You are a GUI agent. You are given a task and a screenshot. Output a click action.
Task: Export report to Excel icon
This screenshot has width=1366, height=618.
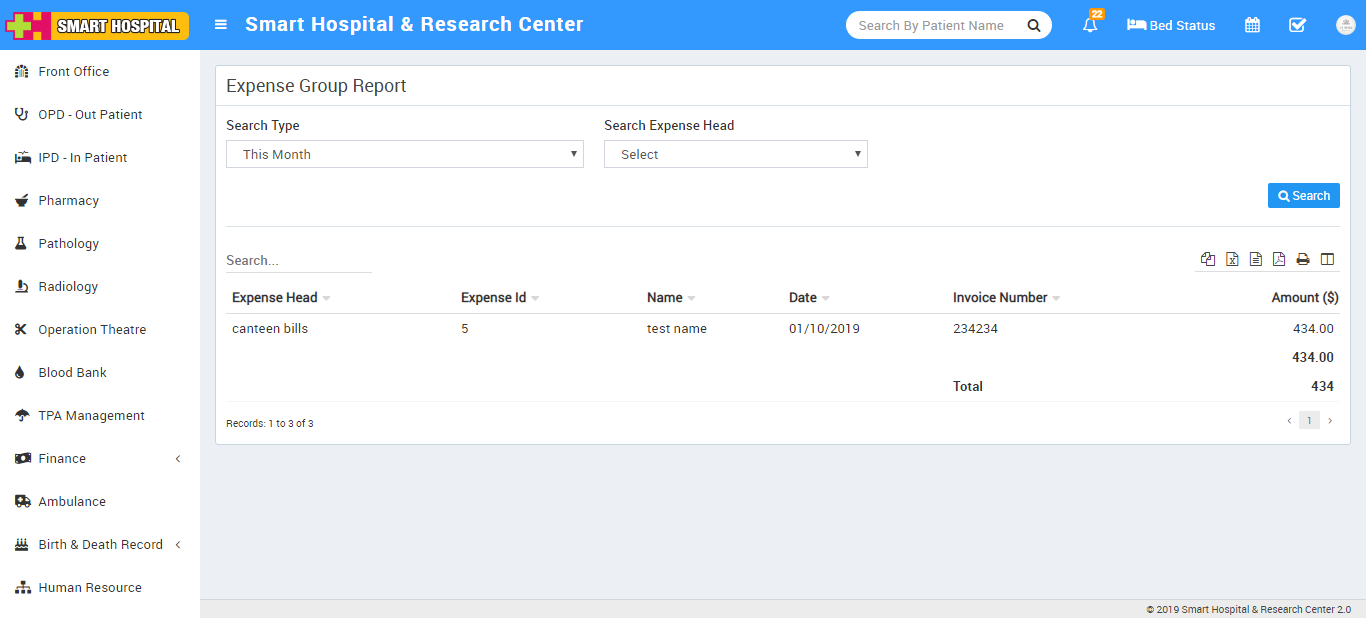1232,259
